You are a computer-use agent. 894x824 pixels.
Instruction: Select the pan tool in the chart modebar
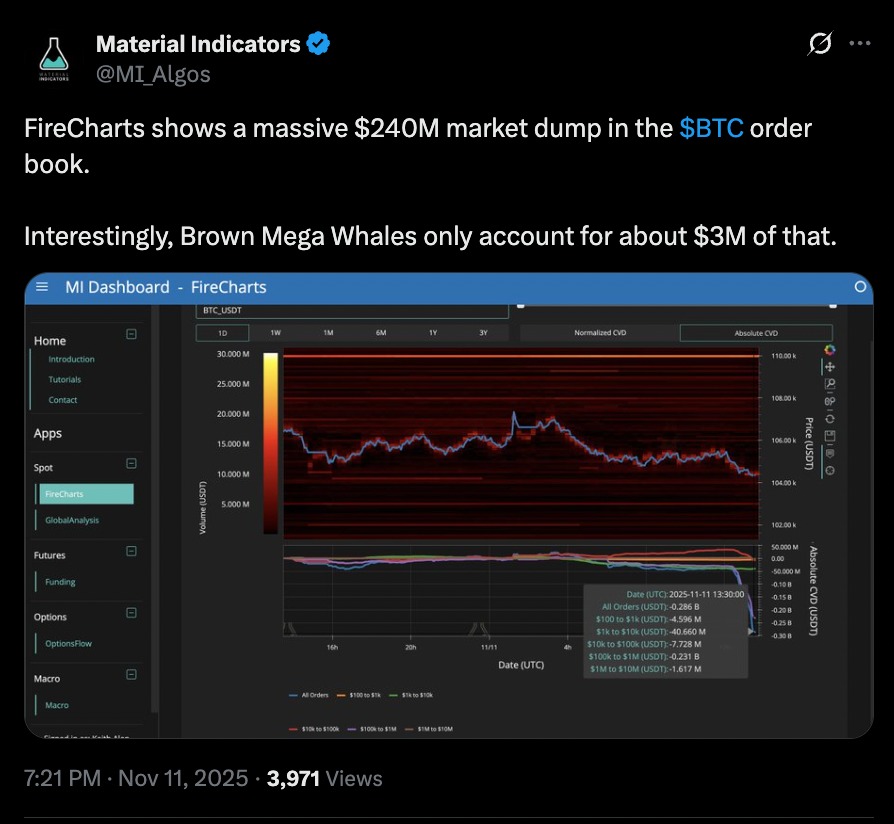[832, 366]
